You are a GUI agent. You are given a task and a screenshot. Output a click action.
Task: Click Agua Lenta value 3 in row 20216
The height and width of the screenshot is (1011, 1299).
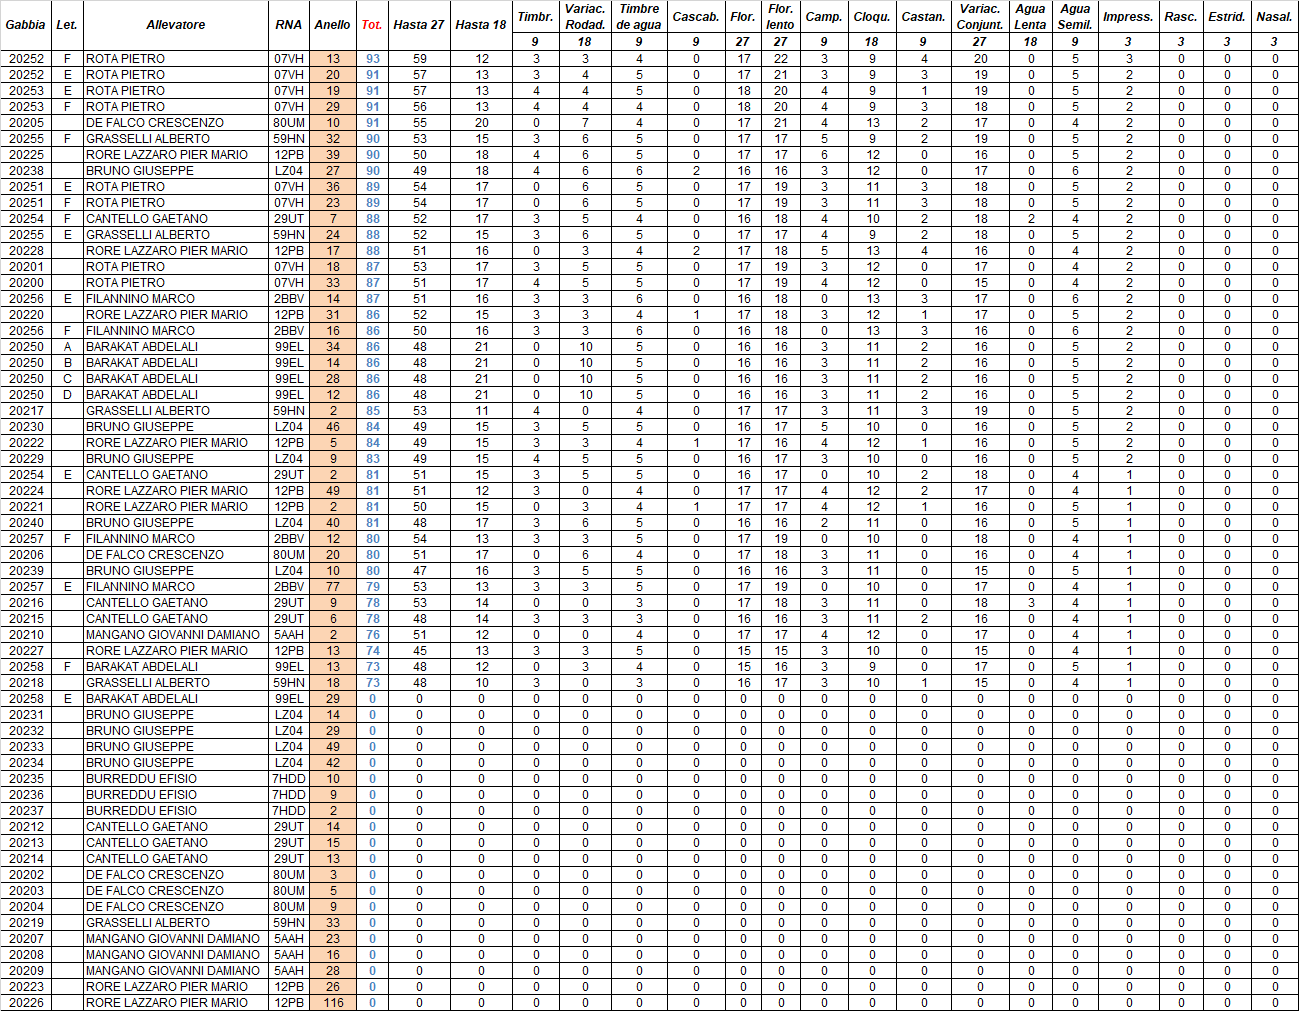(x=1032, y=603)
